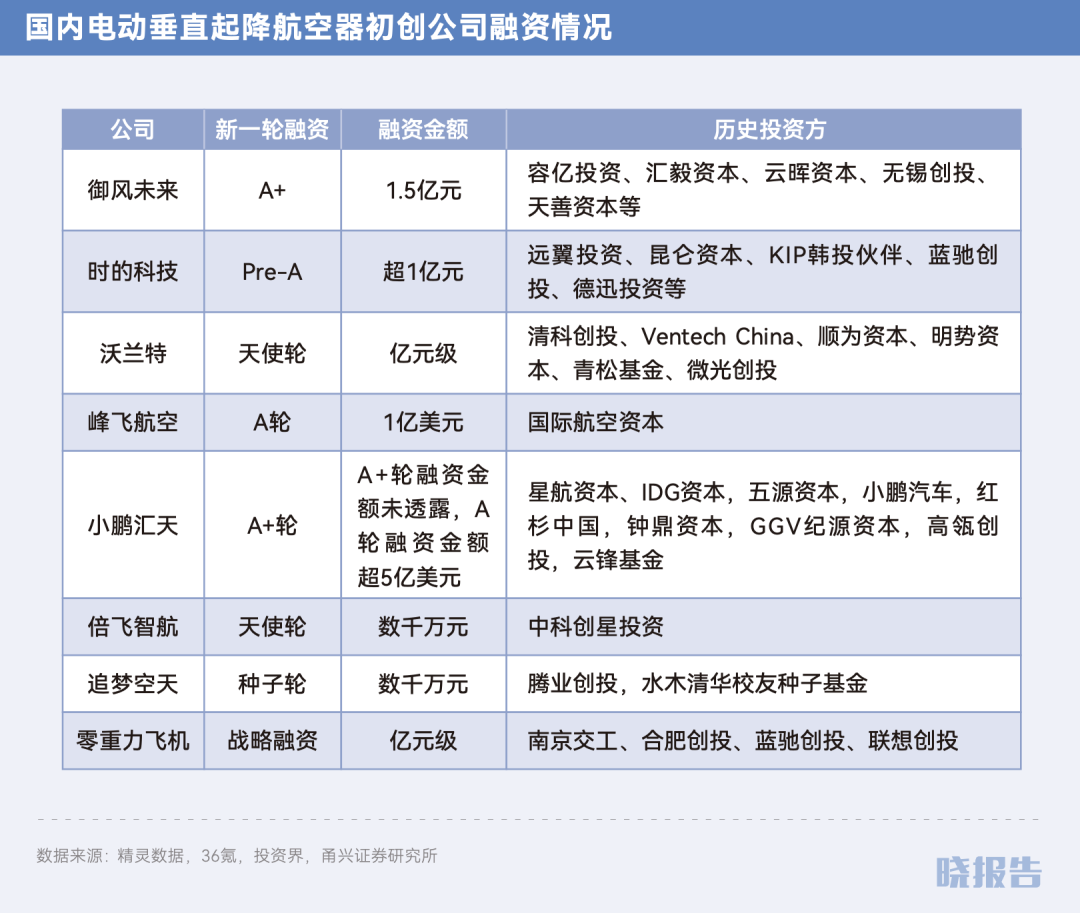This screenshot has width=1080, height=913.
Task: Click the 晓报告 logo watermark
Action: (x=988, y=871)
